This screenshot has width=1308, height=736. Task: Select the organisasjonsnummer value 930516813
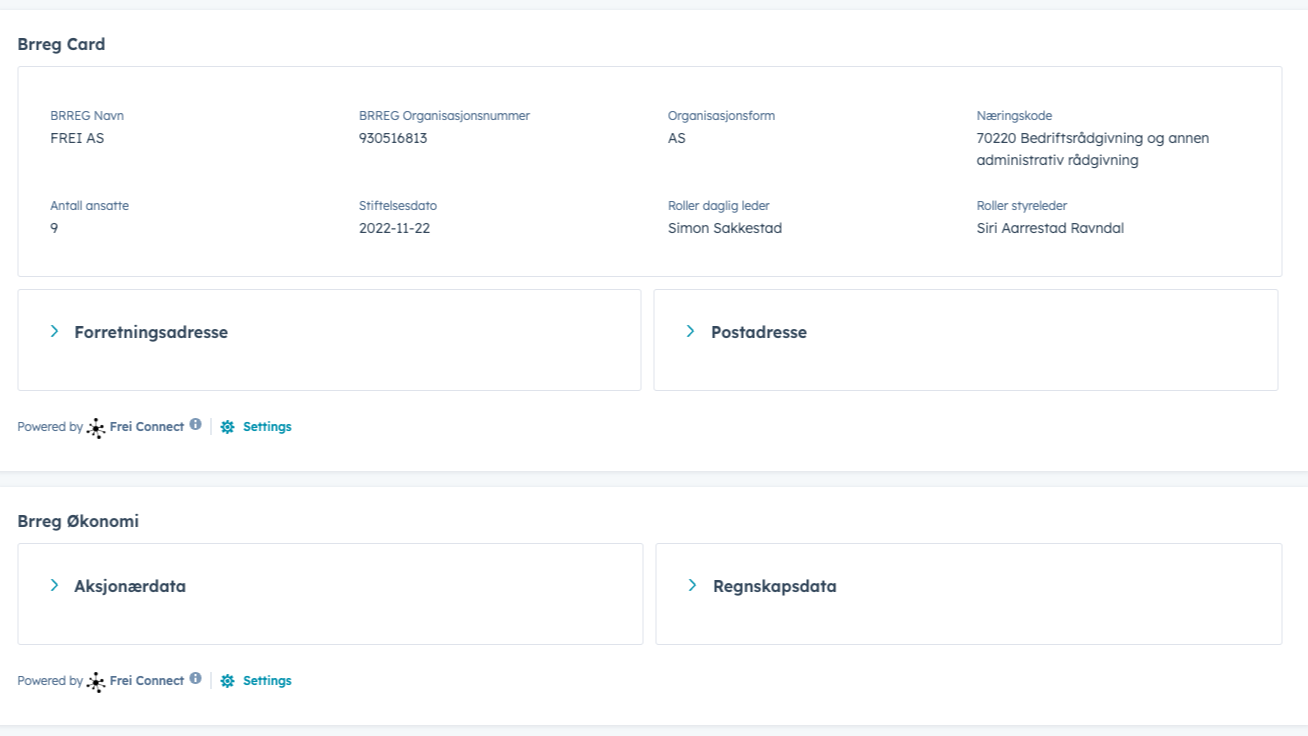(x=393, y=138)
